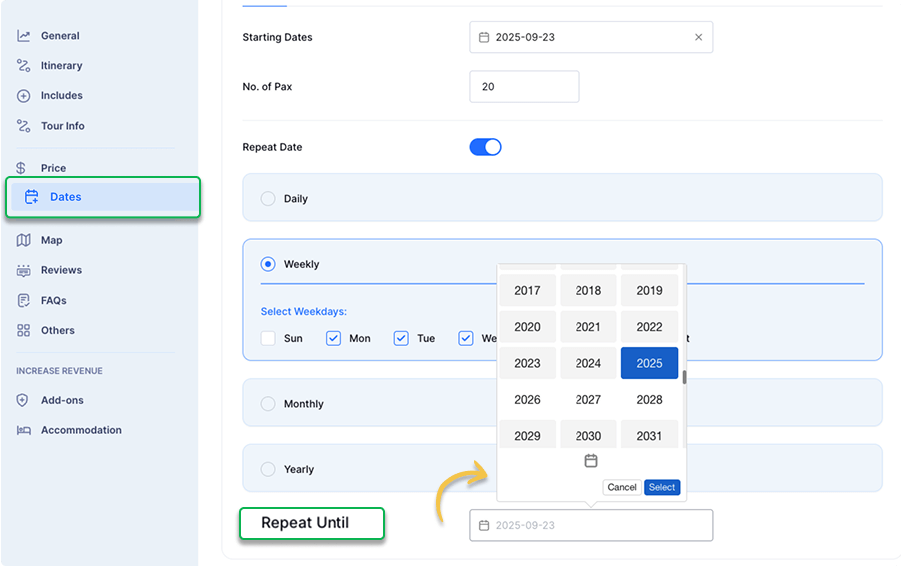The width and height of the screenshot is (901, 568).
Task: Pick year 2022 in the picker
Action: (649, 327)
